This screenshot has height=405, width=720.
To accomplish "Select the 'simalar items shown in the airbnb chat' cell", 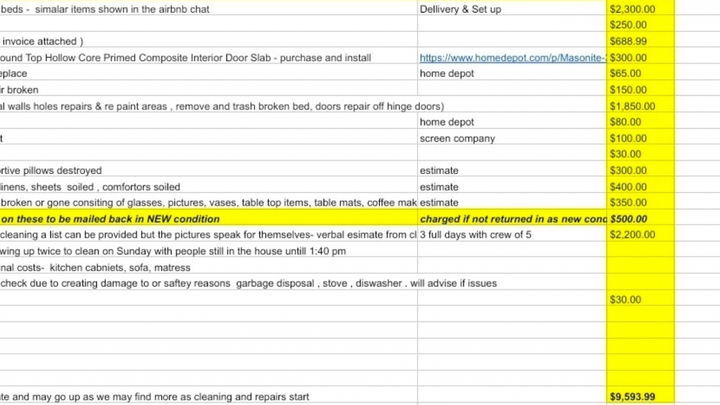I will pos(208,9).
